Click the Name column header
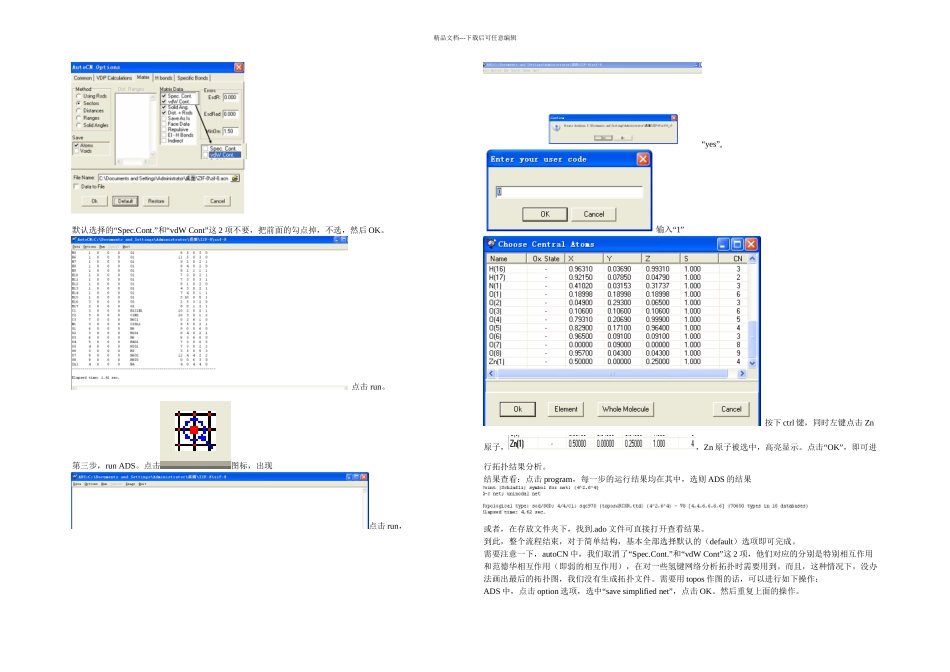The image size is (950, 672). (x=507, y=259)
